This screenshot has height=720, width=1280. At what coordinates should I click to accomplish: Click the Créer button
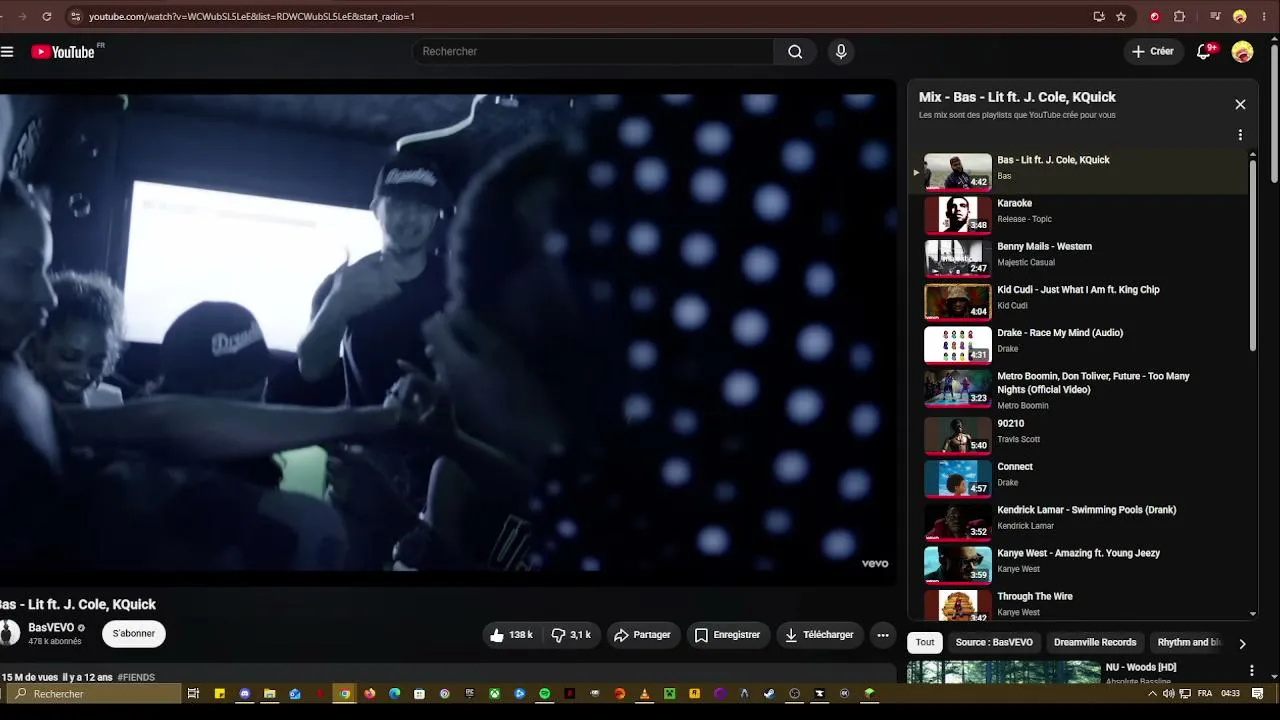[1153, 52]
